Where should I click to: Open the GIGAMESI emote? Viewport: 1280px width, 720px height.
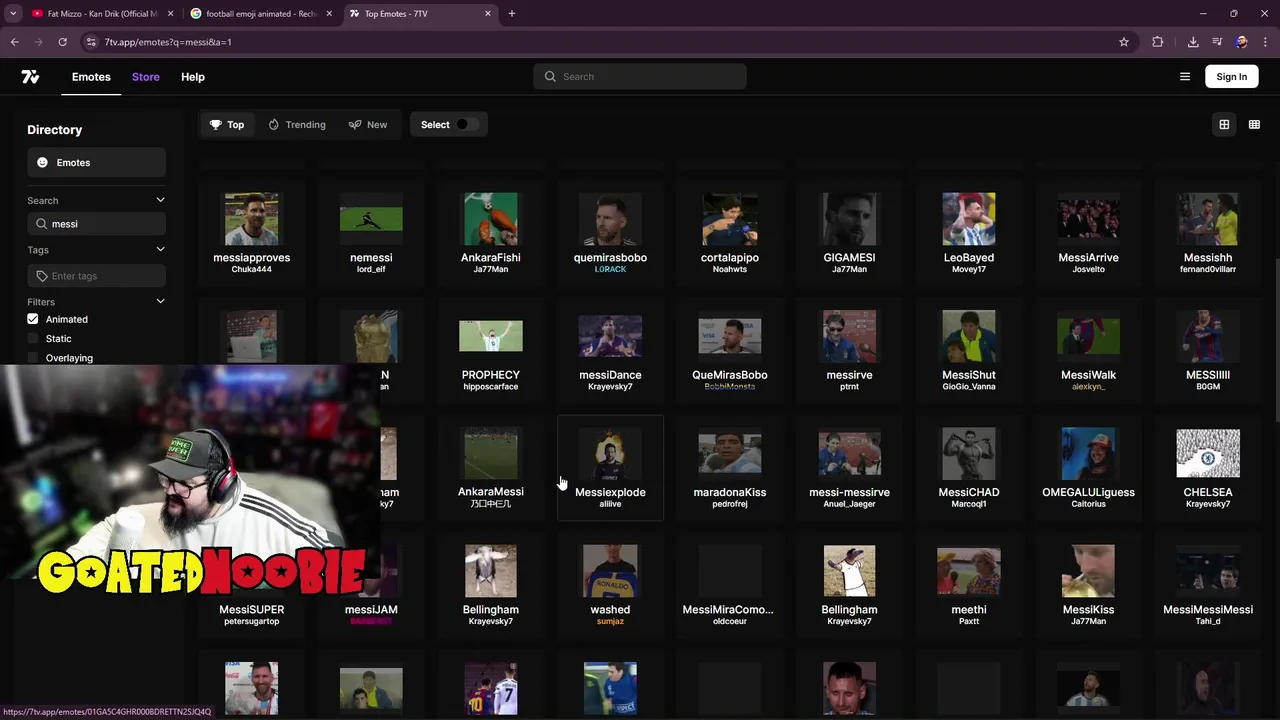point(849,233)
